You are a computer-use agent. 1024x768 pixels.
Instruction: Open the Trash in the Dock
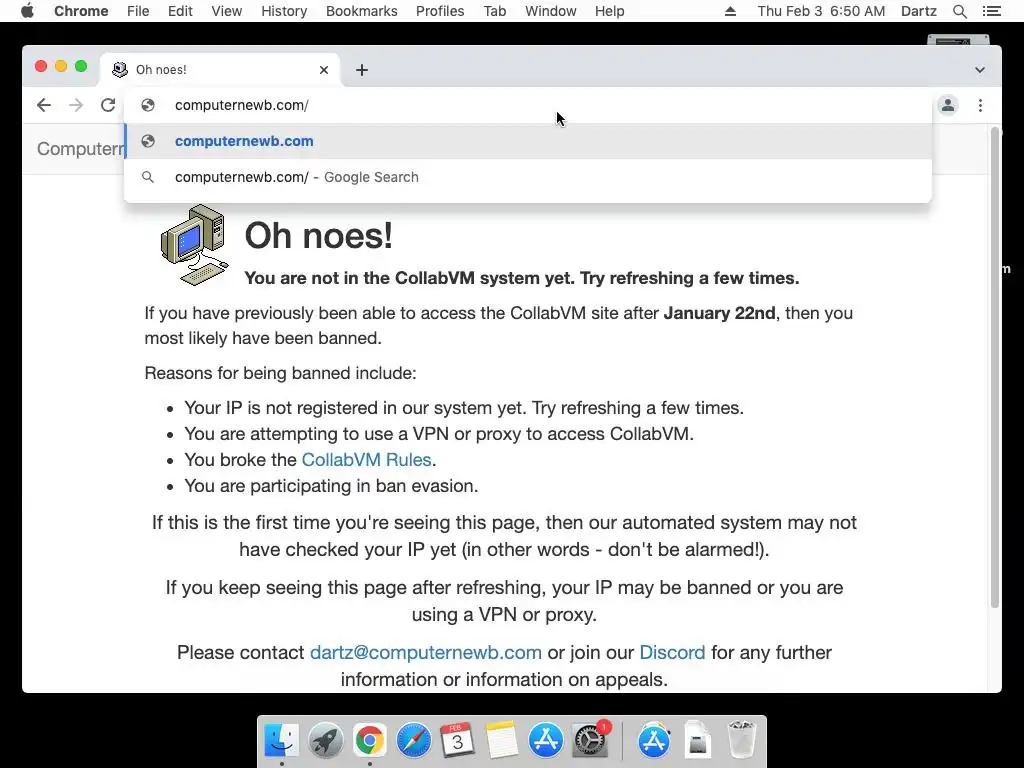tap(742, 740)
